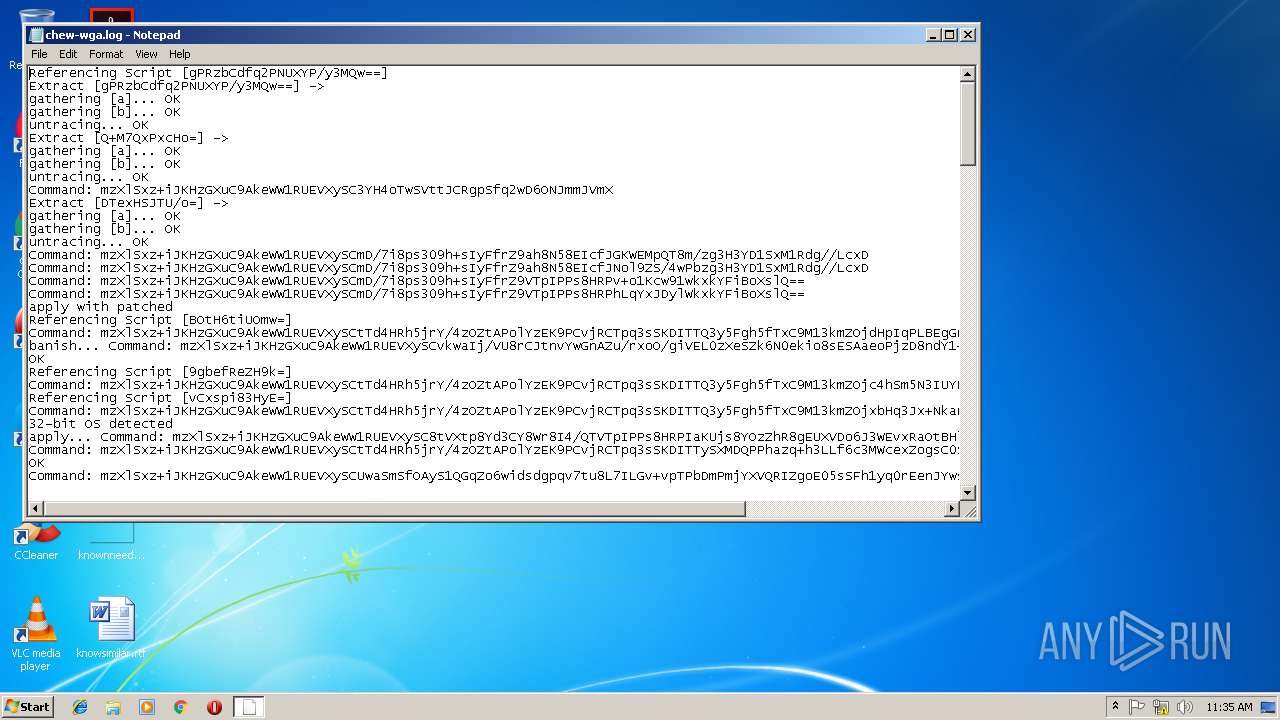The height and width of the screenshot is (720, 1280).
Task: Select the Notepad taskbar button
Action: 249,707
